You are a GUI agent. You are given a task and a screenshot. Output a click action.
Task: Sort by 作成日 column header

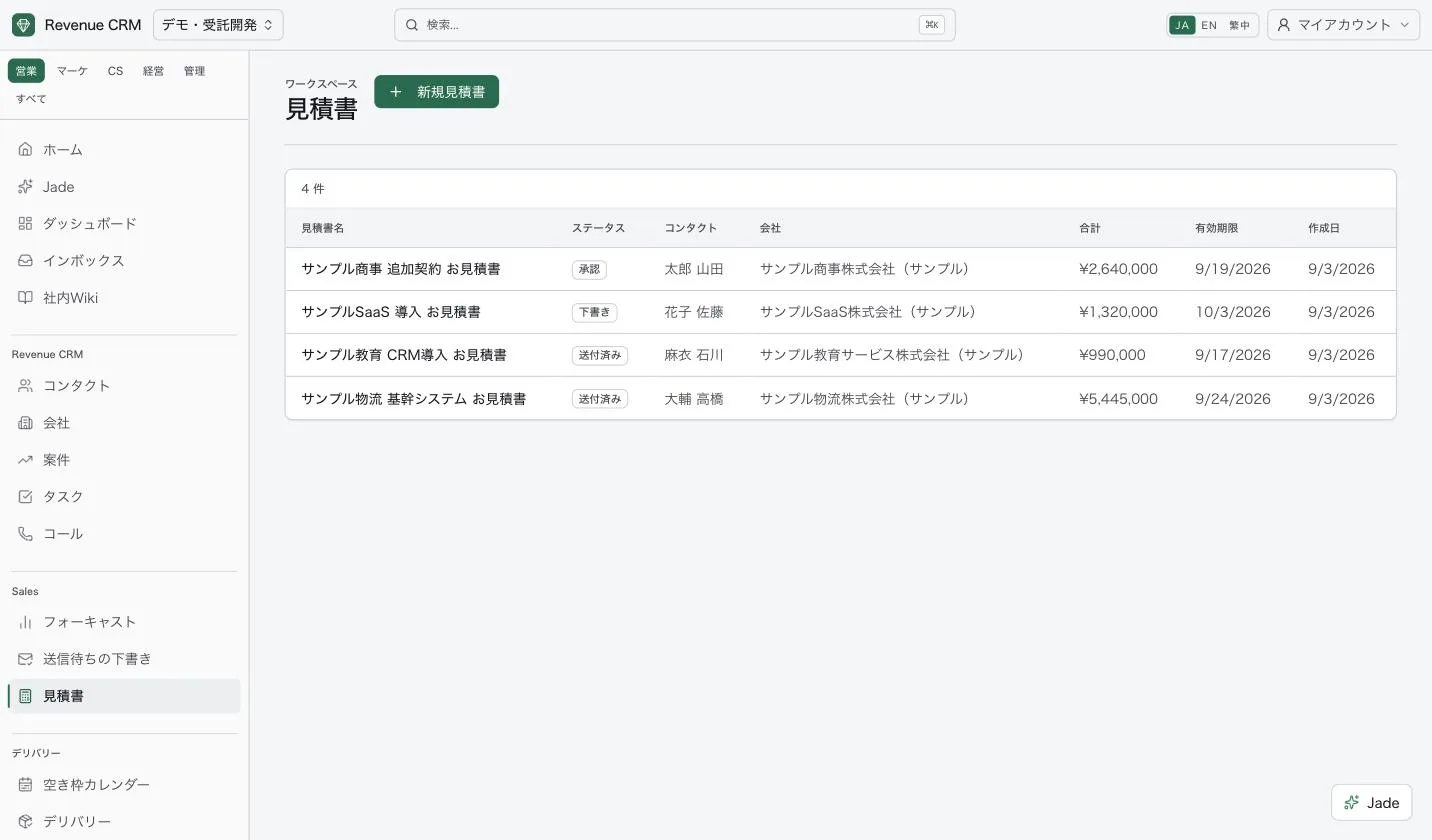click(x=1324, y=228)
